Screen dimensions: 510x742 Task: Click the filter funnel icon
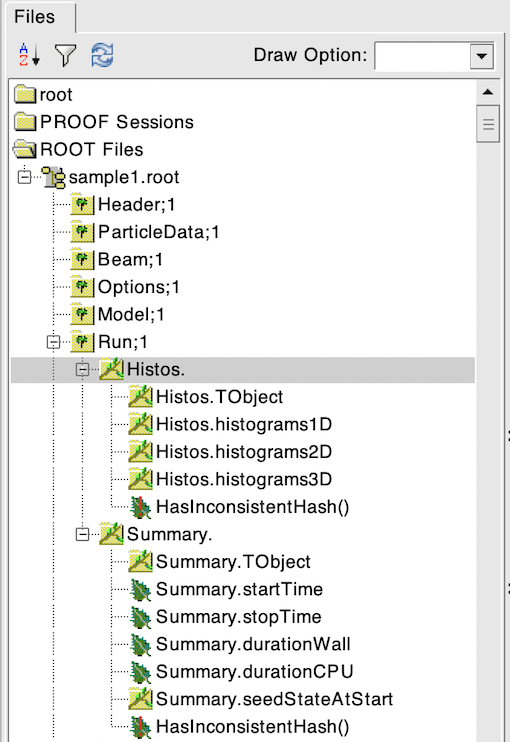pyautogui.click(x=65, y=55)
